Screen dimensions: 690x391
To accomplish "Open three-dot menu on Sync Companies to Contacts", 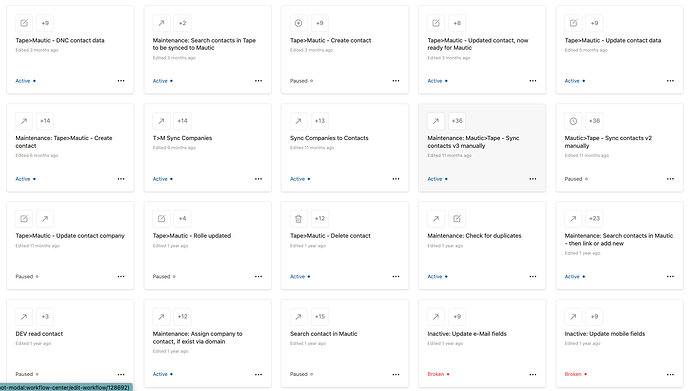I will click(x=396, y=179).
